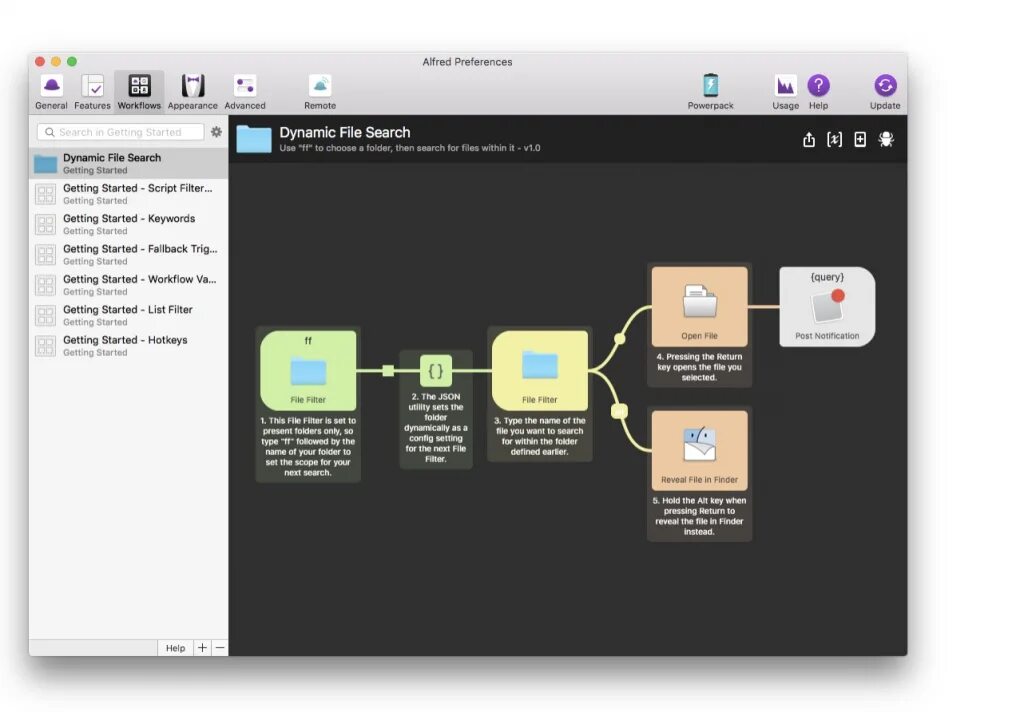
Task: Select the yellow File Filter node
Action: tap(539, 370)
